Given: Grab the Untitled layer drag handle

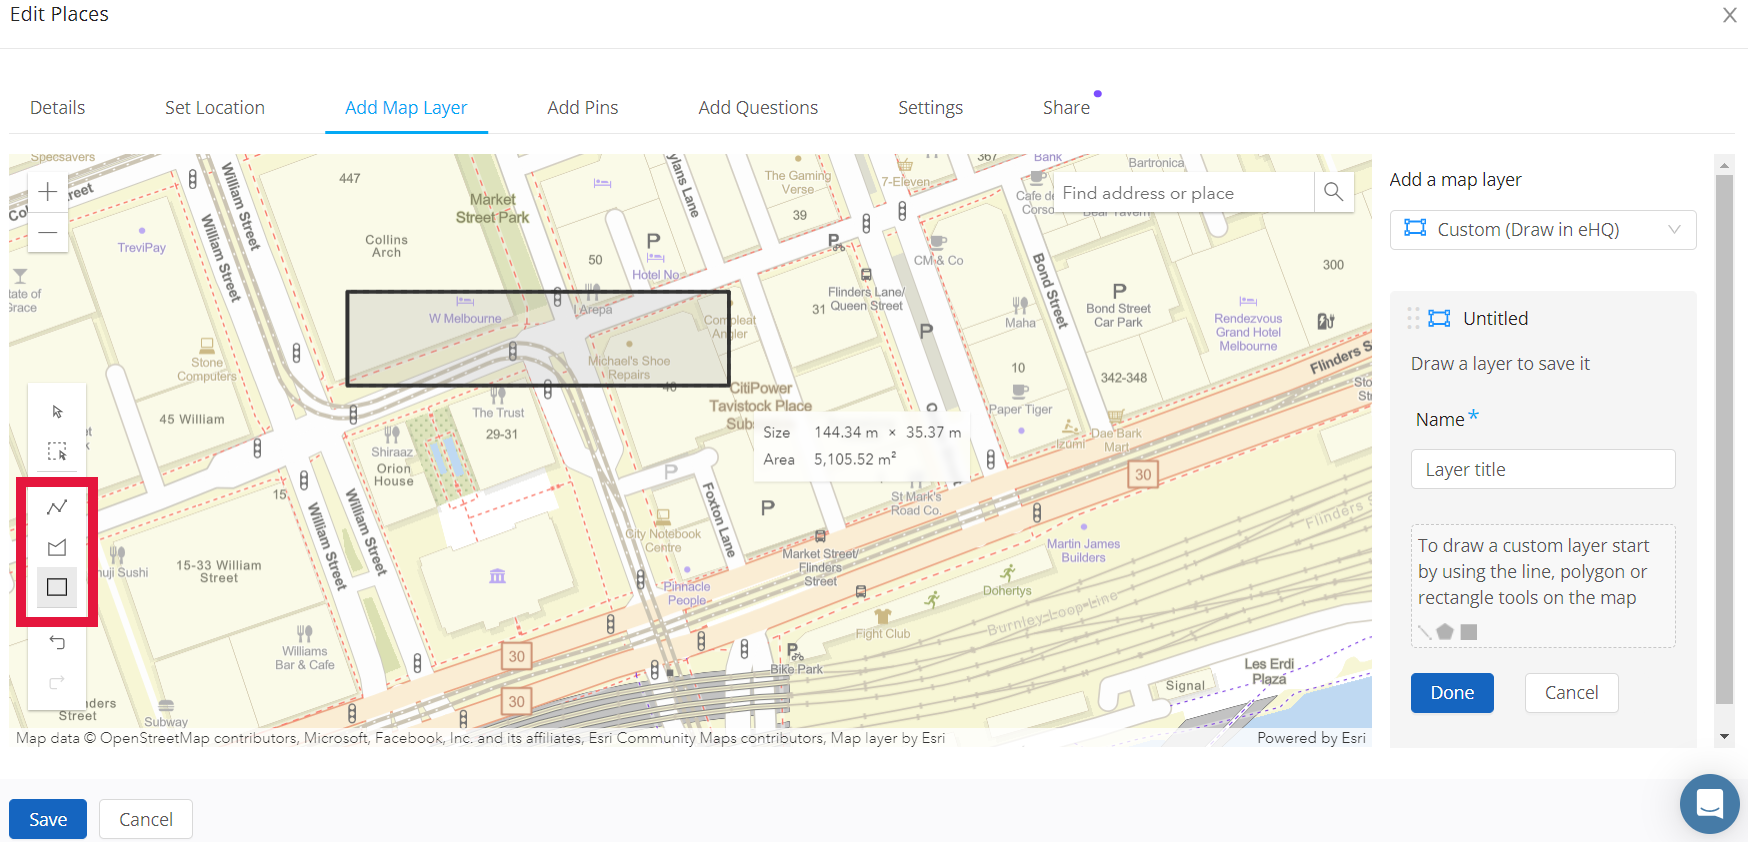Looking at the screenshot, I should pos(1413,318).
